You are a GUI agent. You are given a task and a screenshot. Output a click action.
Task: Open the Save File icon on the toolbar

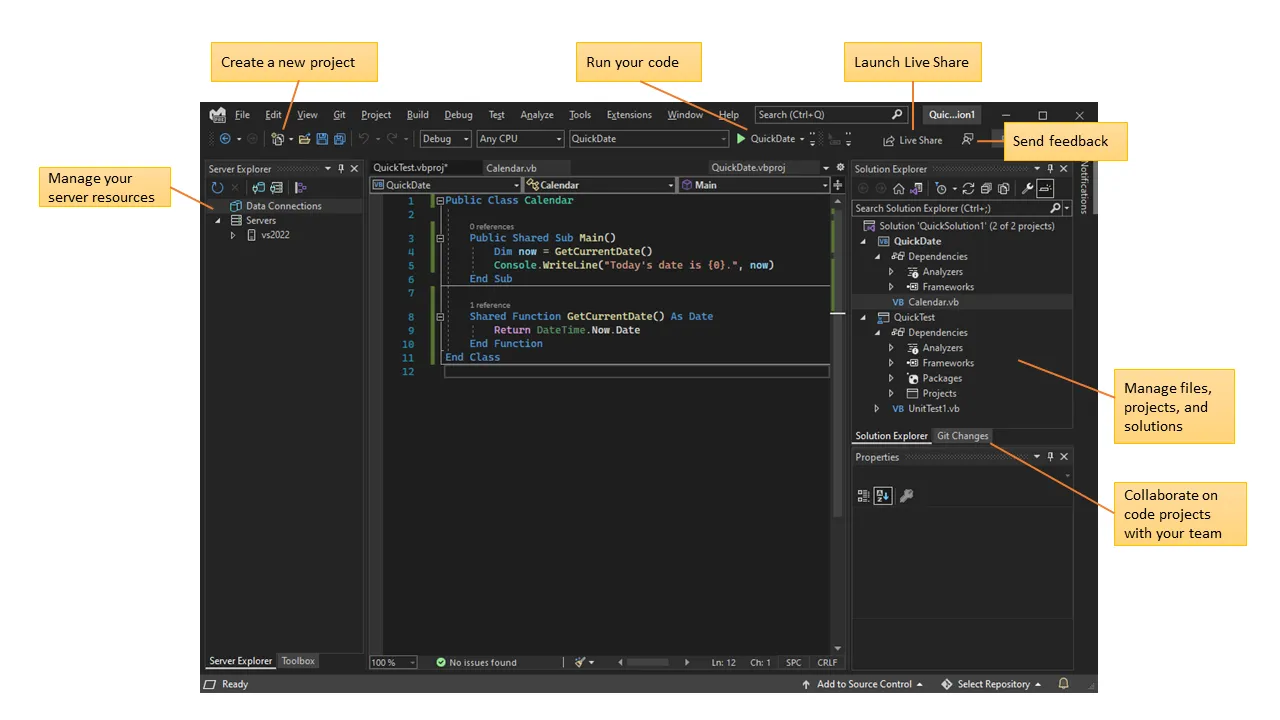pos(322,139)
